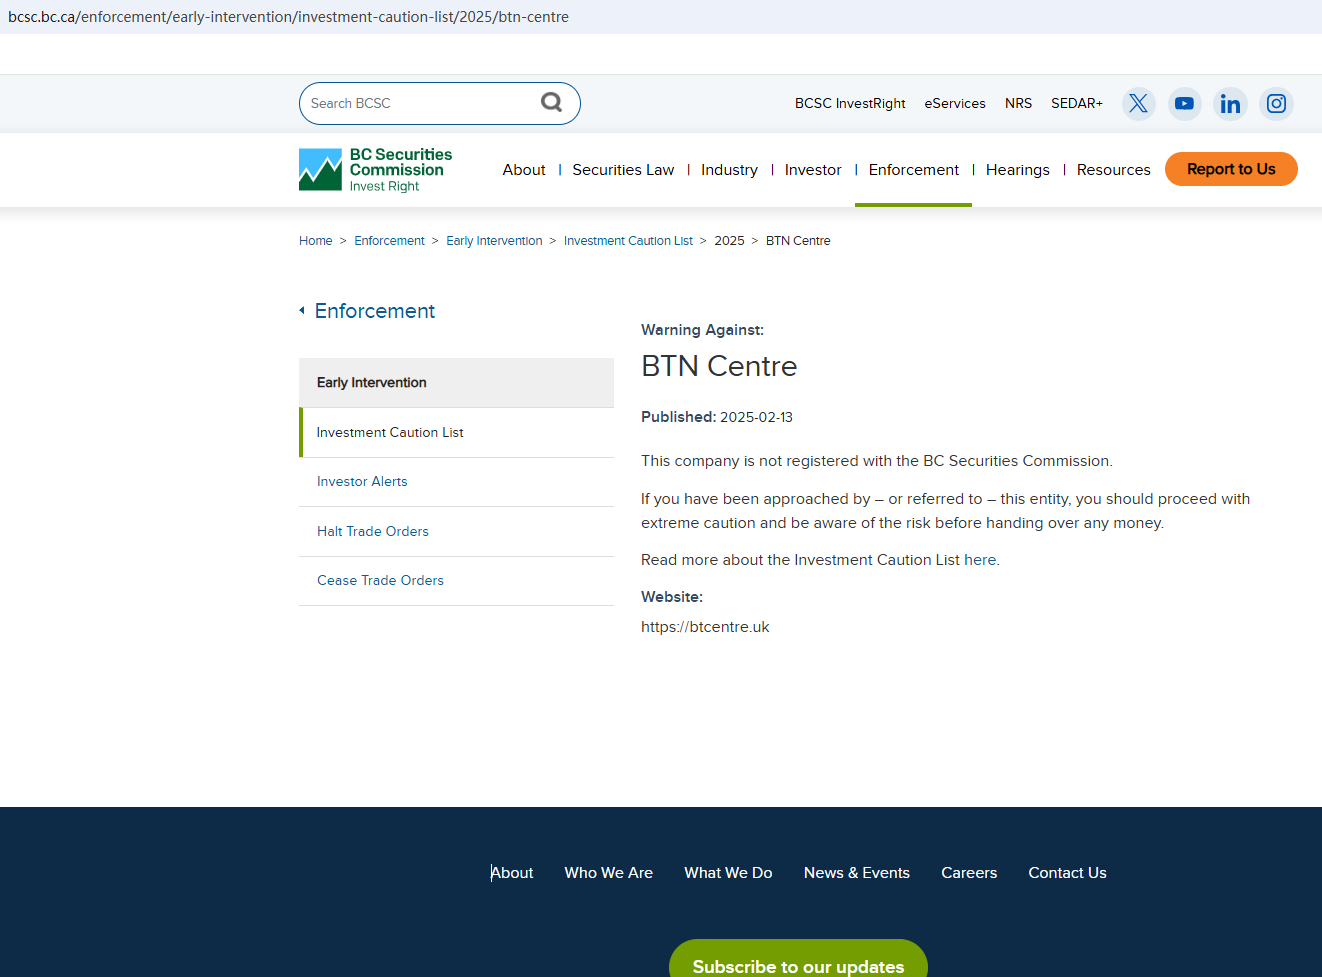The image size is (1322, 977).
Task: Select Securities Law in the navigation
Action: tap(623, 170)
